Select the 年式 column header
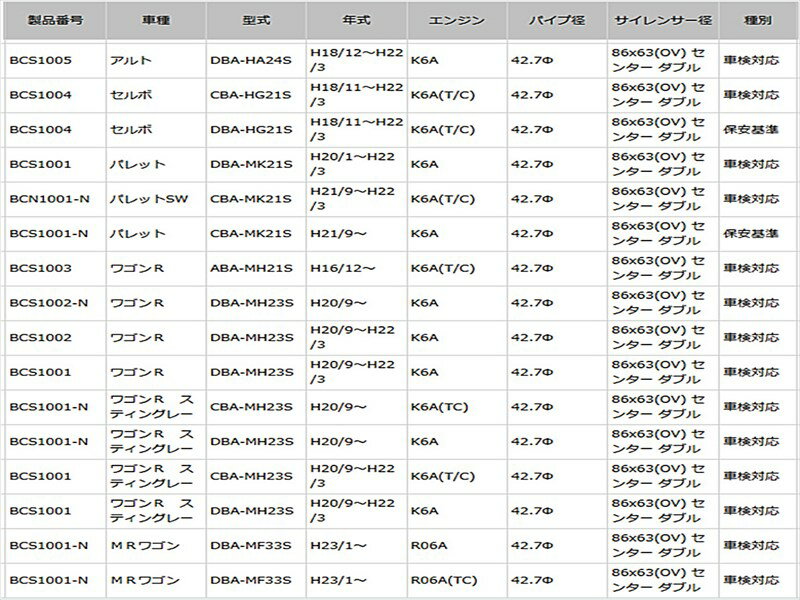 tap(355, 20)
